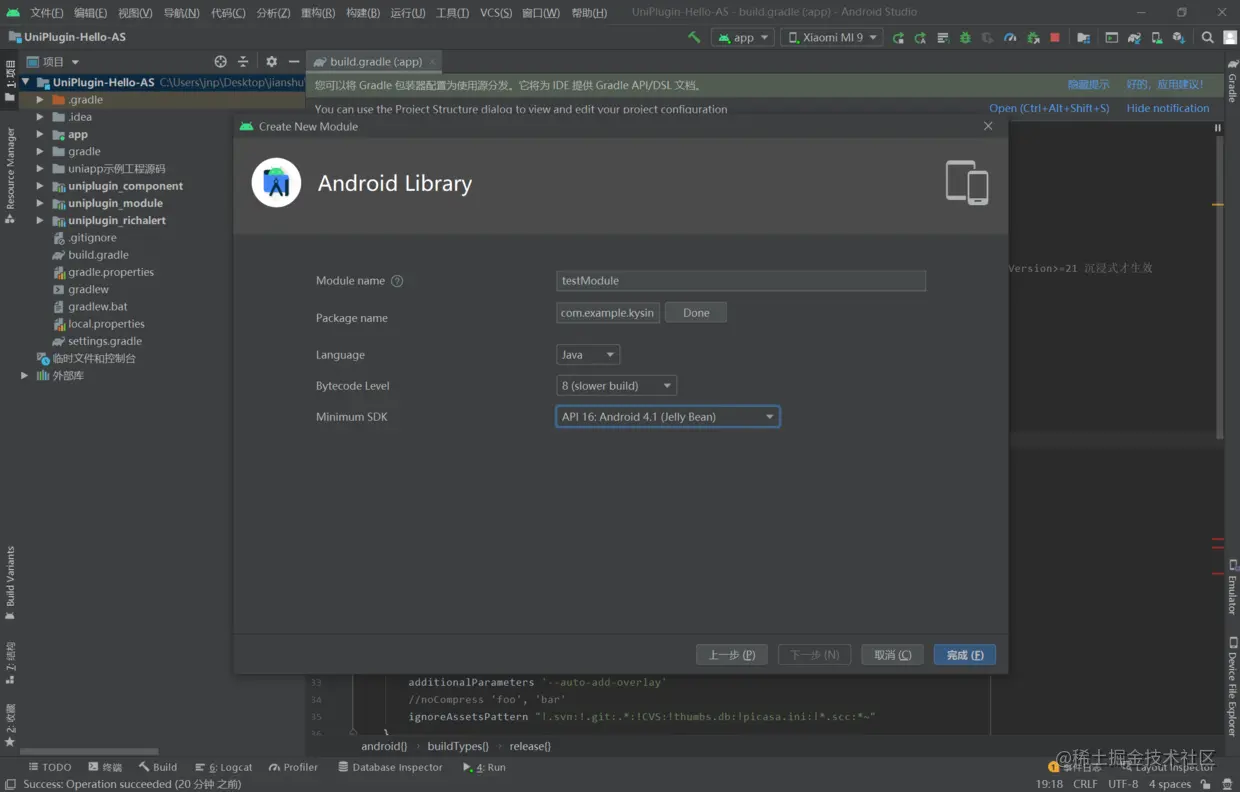Image resolution: width=1240 pixels, height=792 pixels.
Task: Open the VCS(S) menu
Action: click(x=496, y=13)
